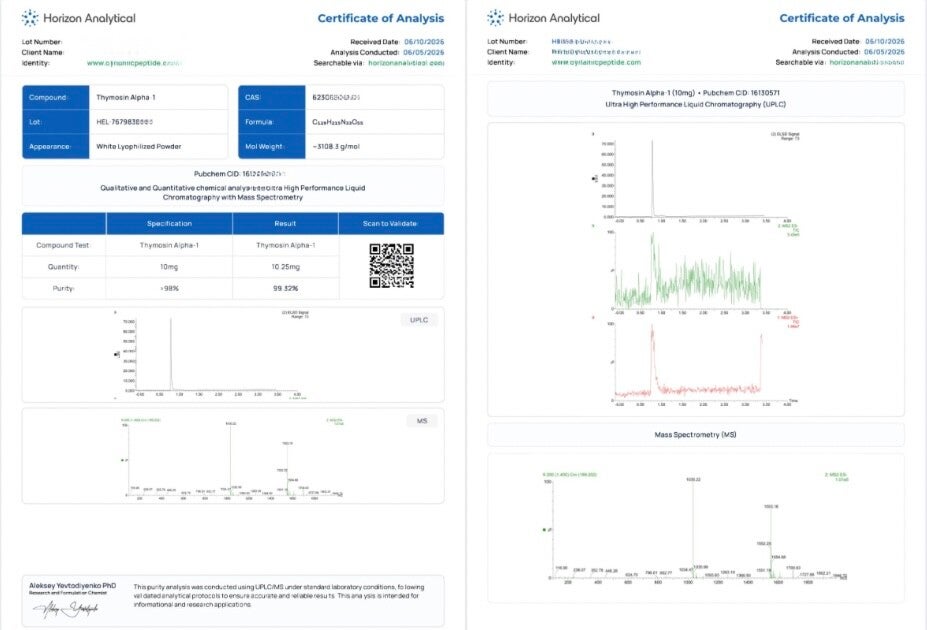Click the 99.32% purity result cell

pos(286,288)
